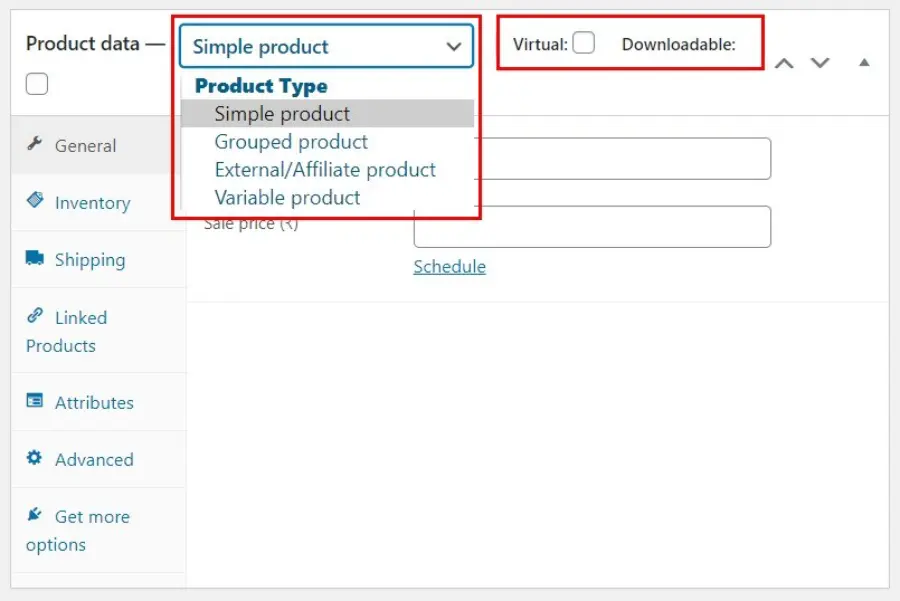The image size is (900, 601).
Task: Click the Schedule link
Action: click(448, 266)
